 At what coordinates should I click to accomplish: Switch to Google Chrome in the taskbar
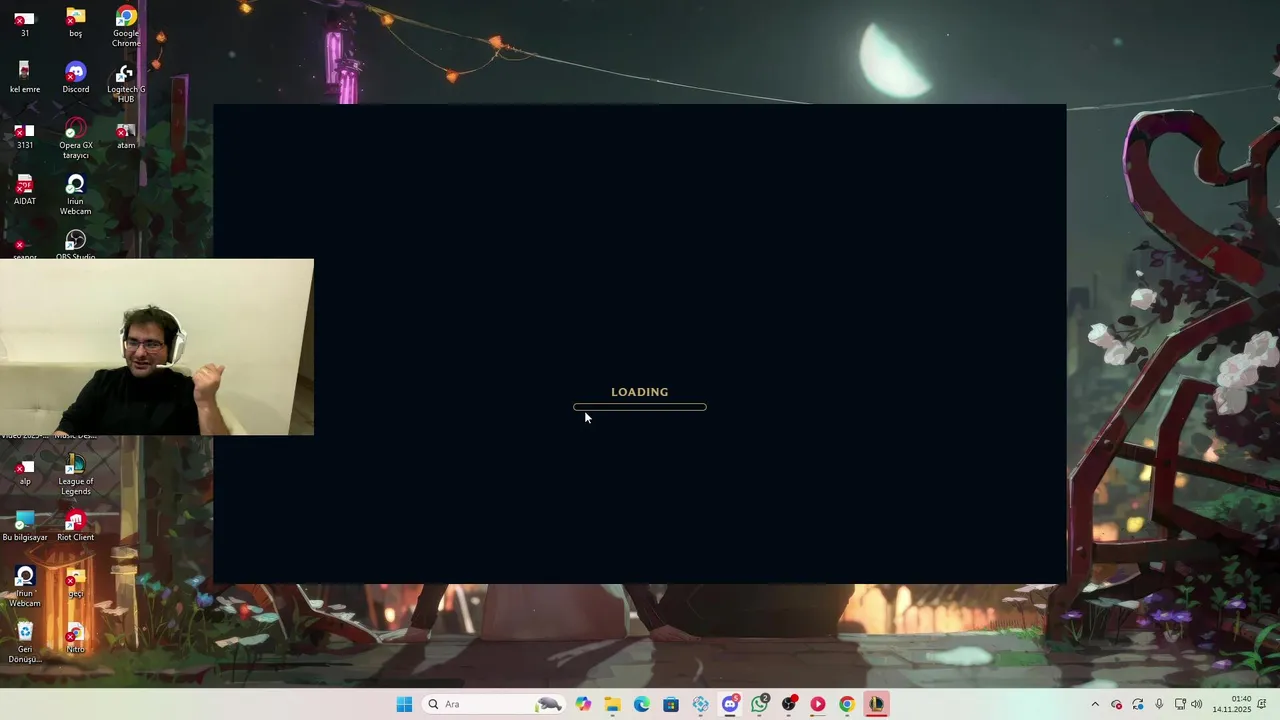click(x=847, y=704)
